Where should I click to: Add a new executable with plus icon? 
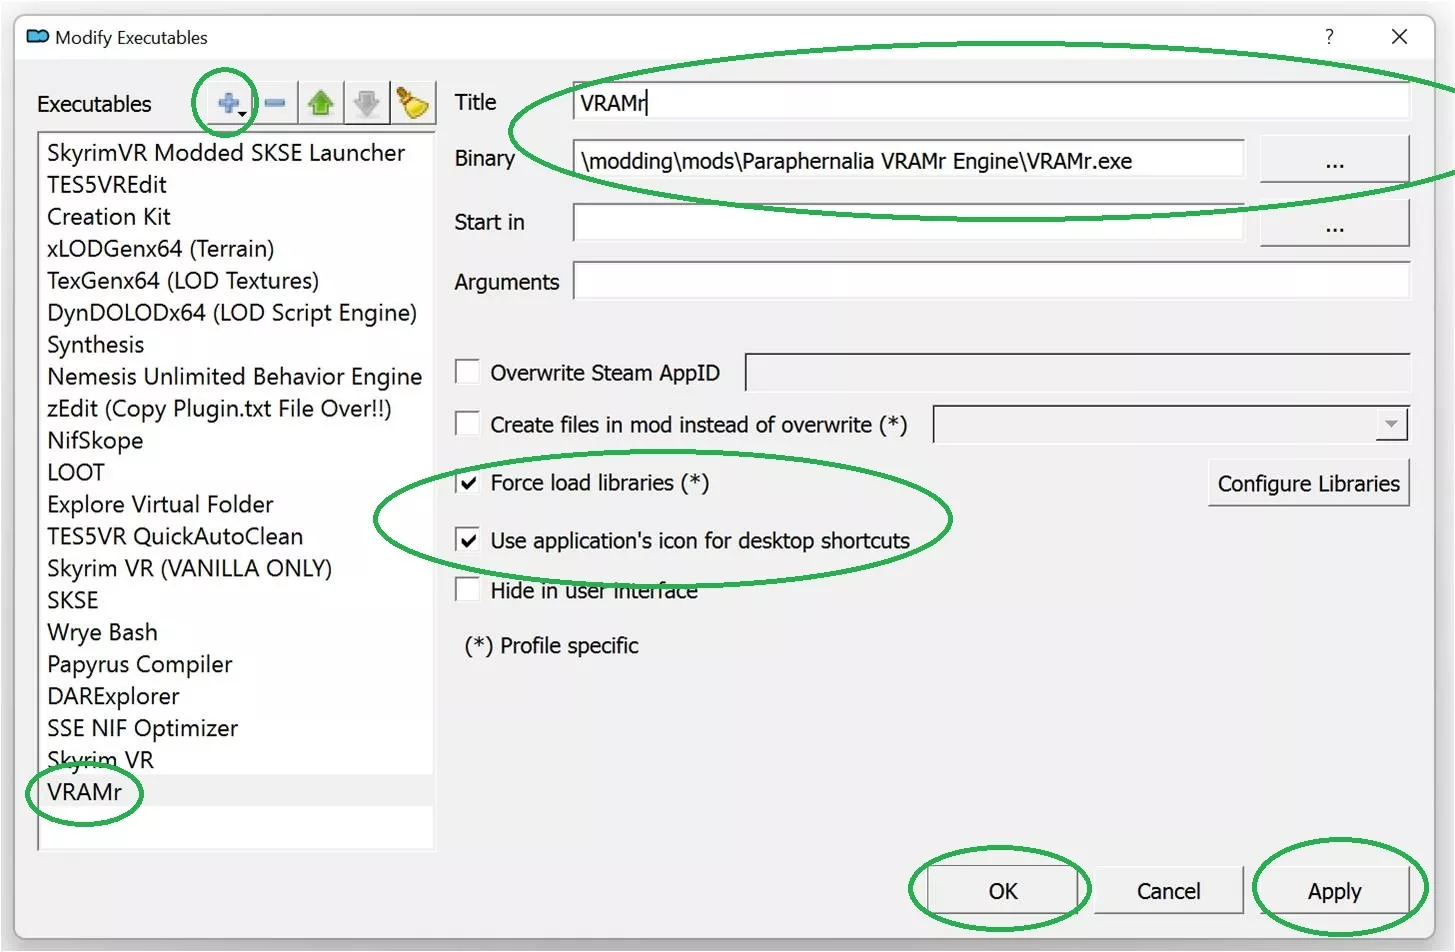pos(230,103)
